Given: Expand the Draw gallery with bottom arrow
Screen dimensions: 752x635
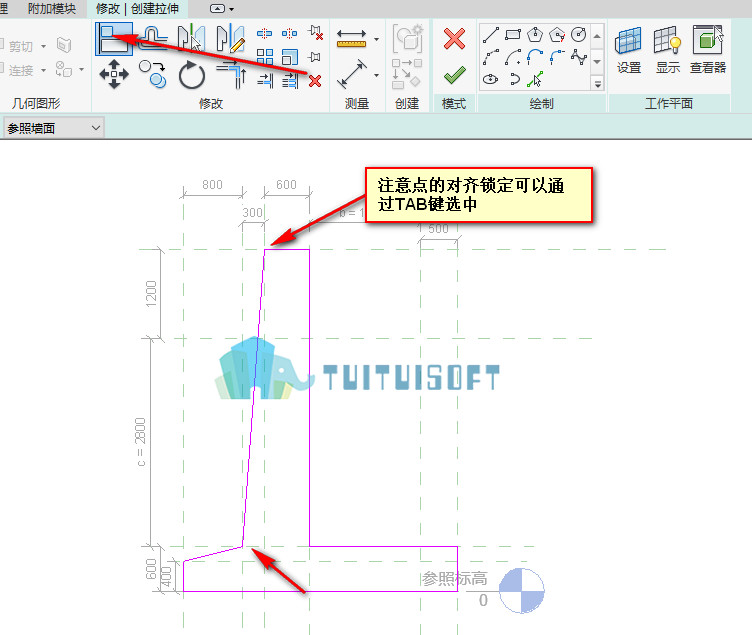Looking at the screenshot, I should pos(598,83).
